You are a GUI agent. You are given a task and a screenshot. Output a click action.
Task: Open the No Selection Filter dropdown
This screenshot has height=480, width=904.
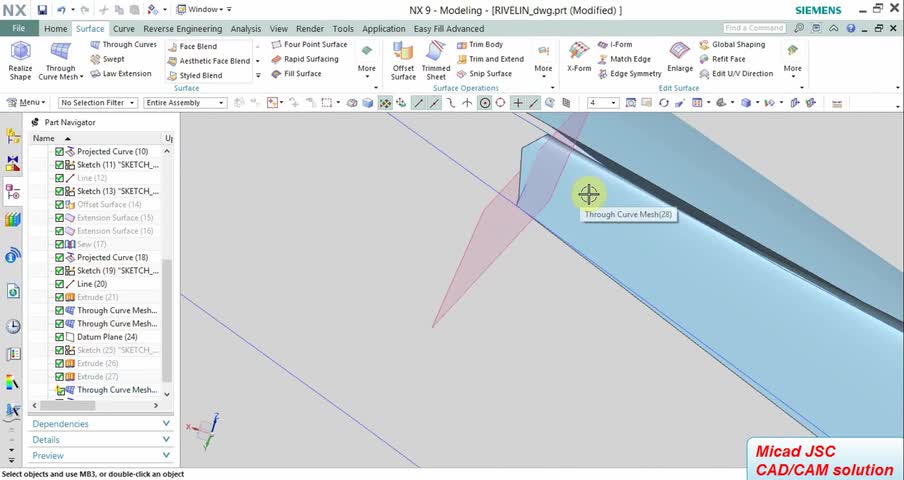coord(97,103)
